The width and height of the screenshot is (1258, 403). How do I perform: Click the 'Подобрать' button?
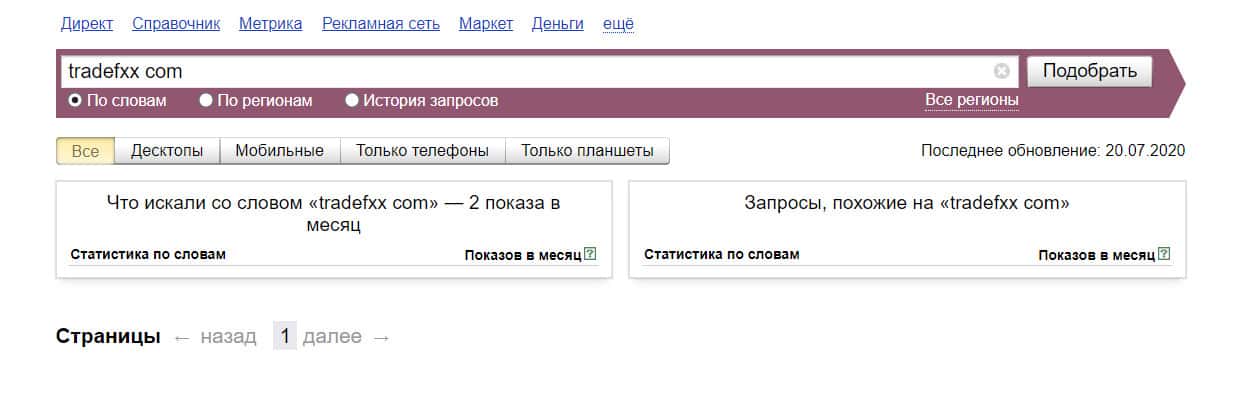point(1090,71)
